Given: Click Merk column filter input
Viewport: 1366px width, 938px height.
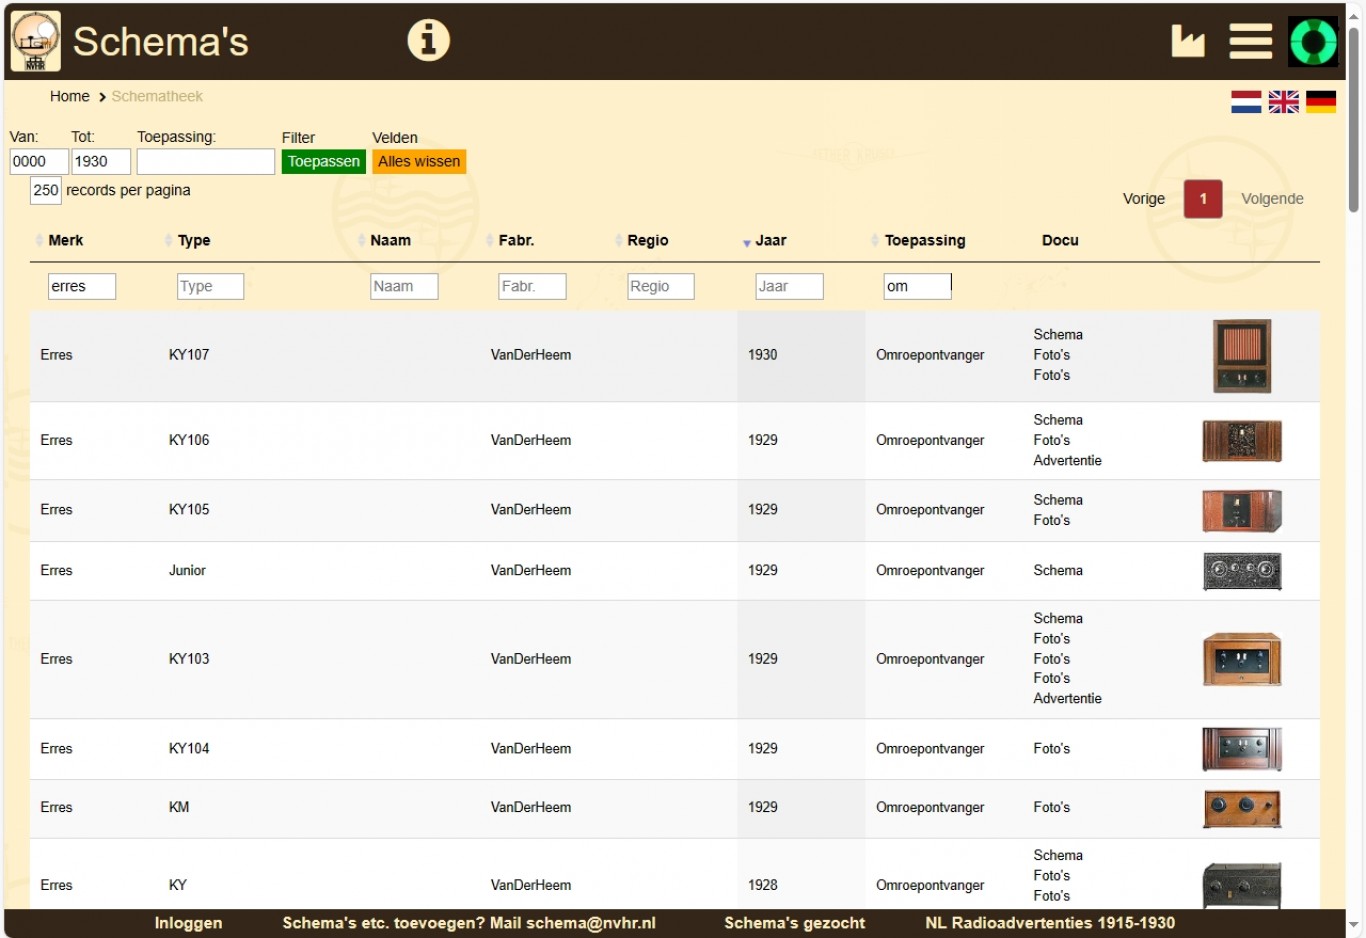Looking at the screenshot, I should tap(82, 286).
